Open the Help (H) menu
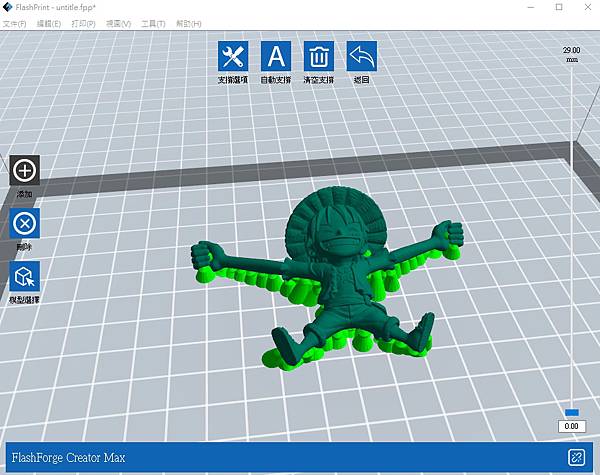The image size is (600, 475). pos(188,24)
